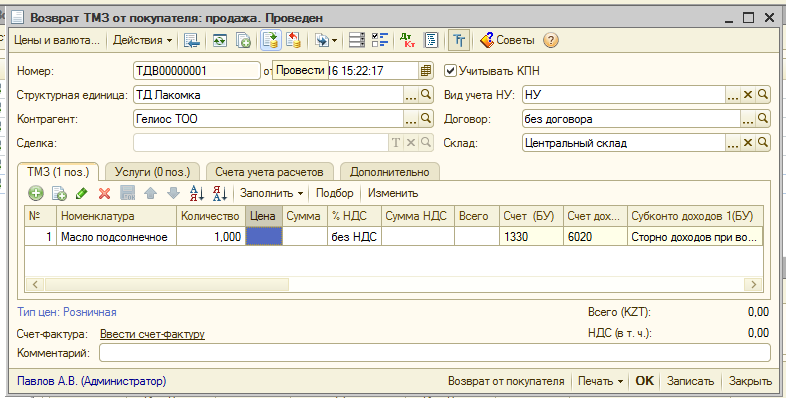Click Записать button
The height and width of the screenshot is (398, 786).
pos(690,381)
